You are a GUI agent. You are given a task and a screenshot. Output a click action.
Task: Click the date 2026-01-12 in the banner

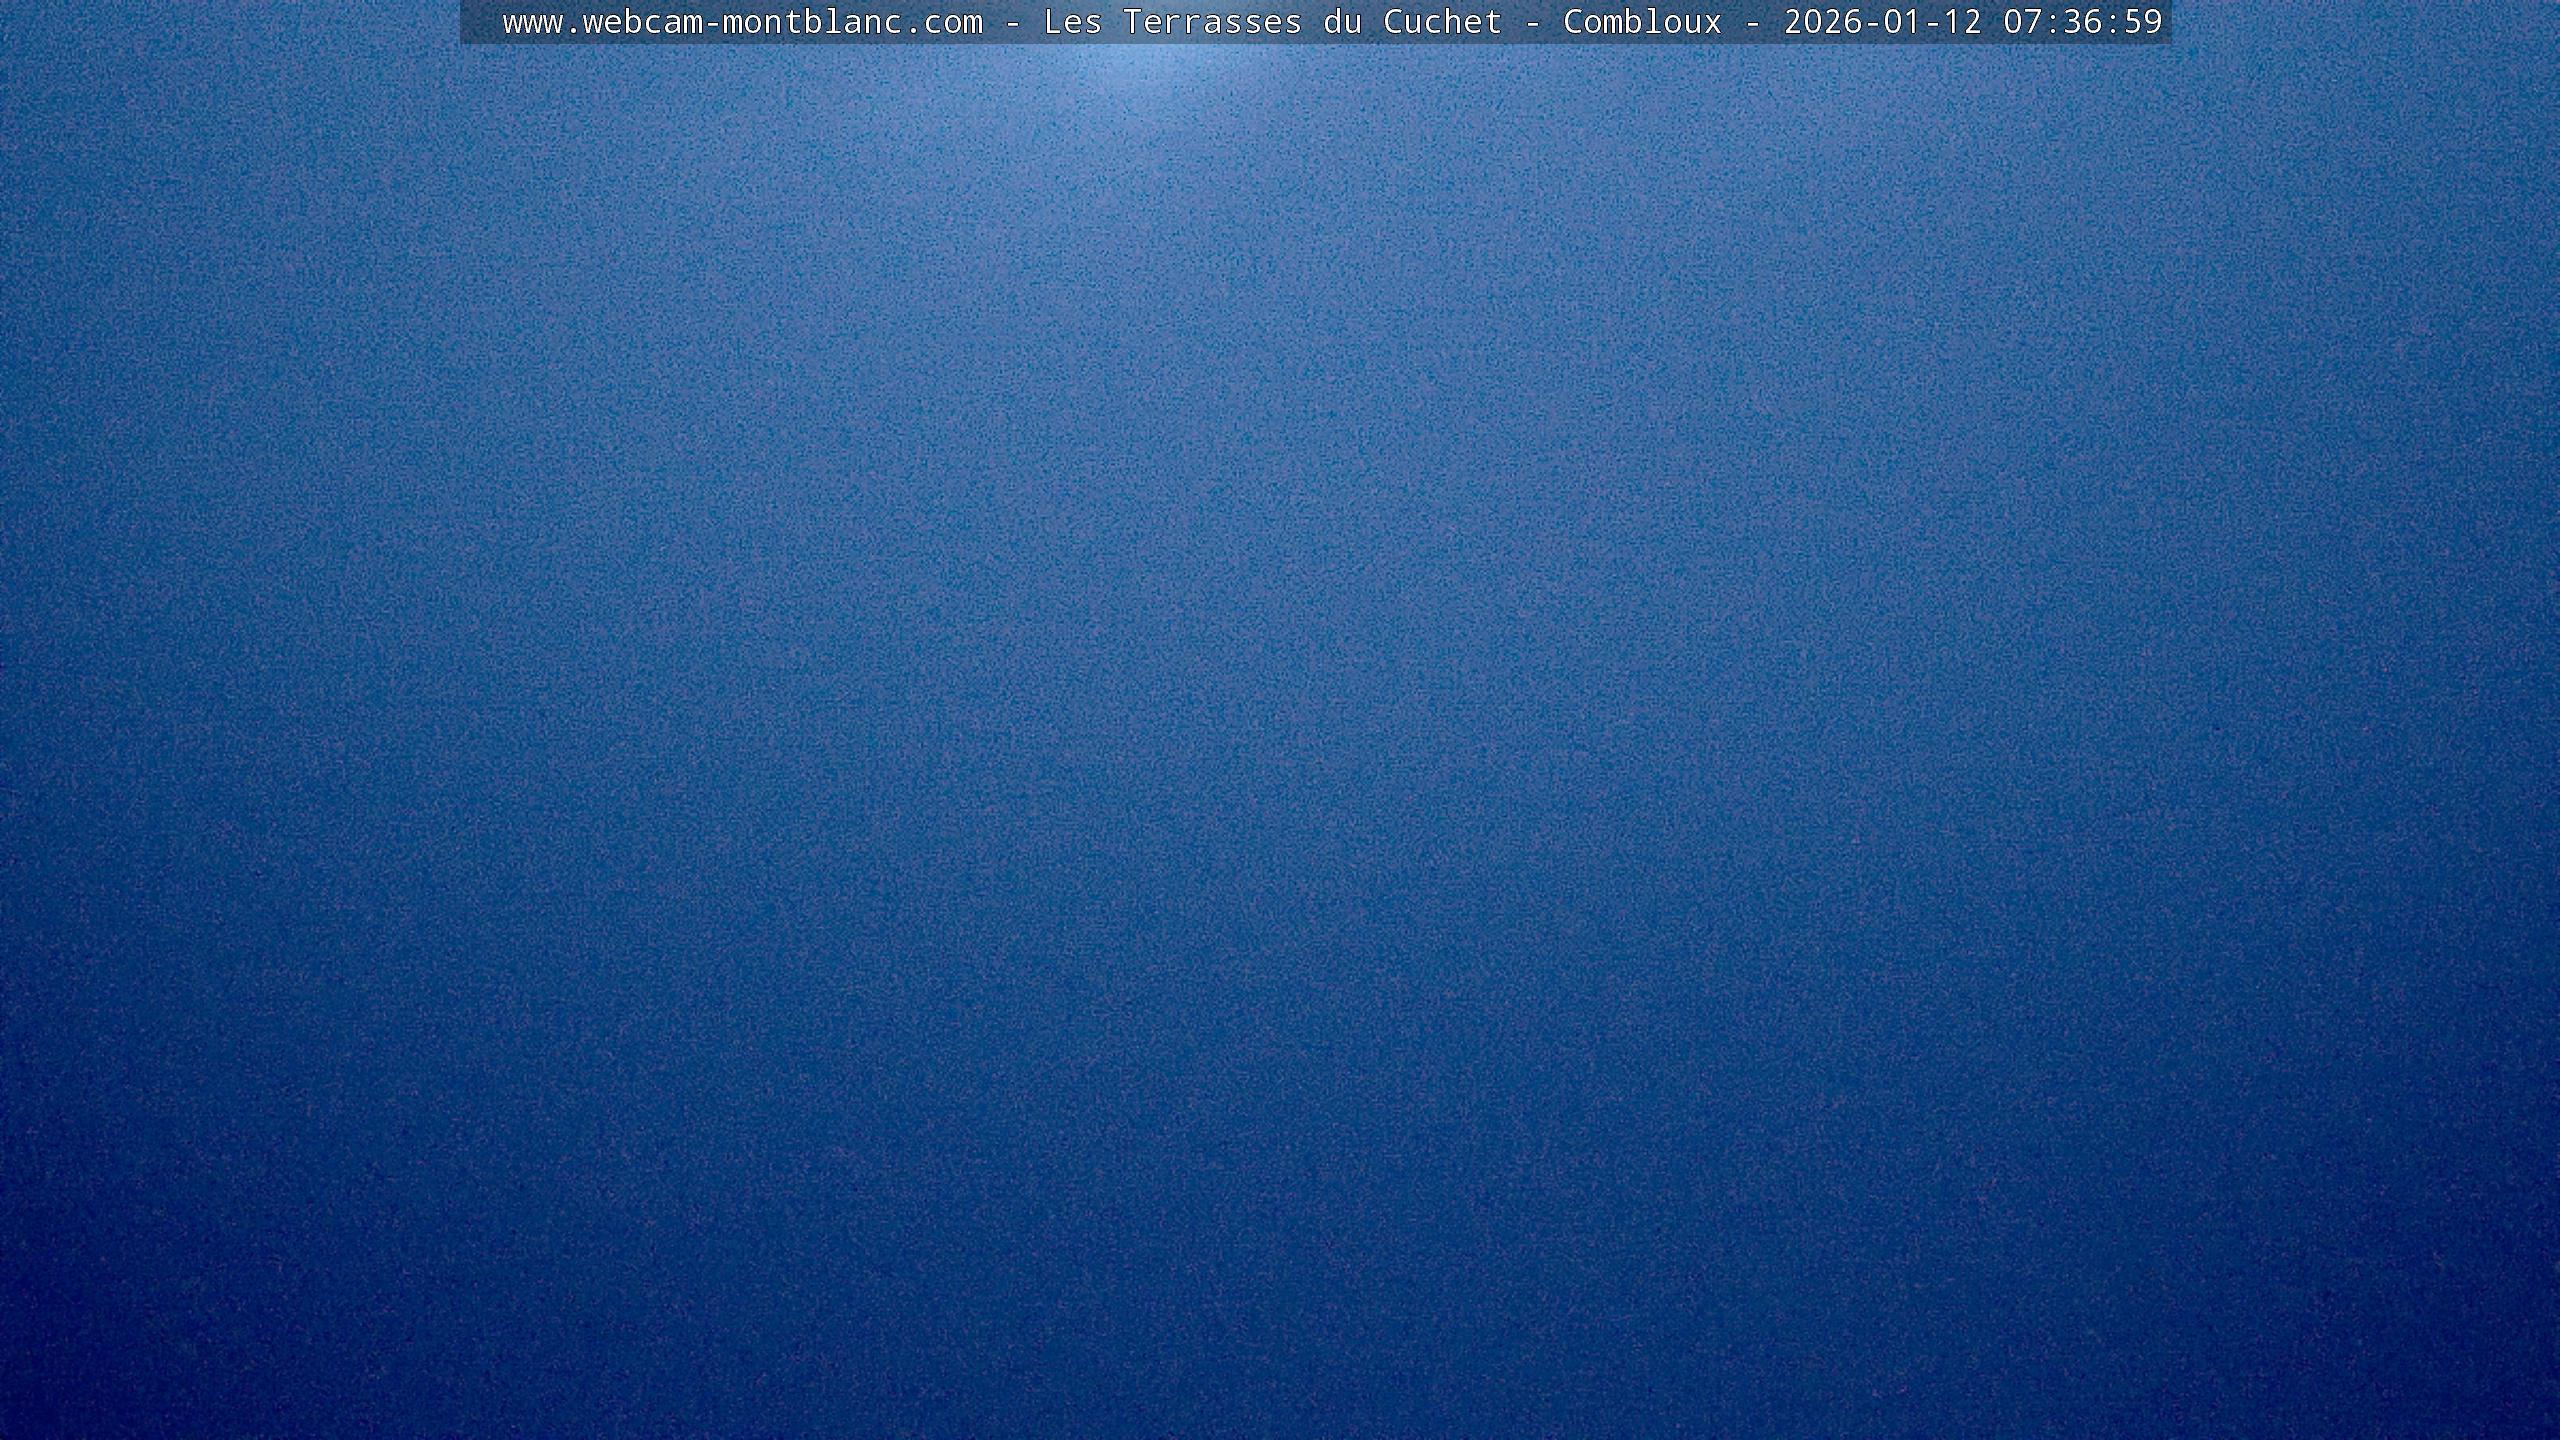[x=1882, y=22]
